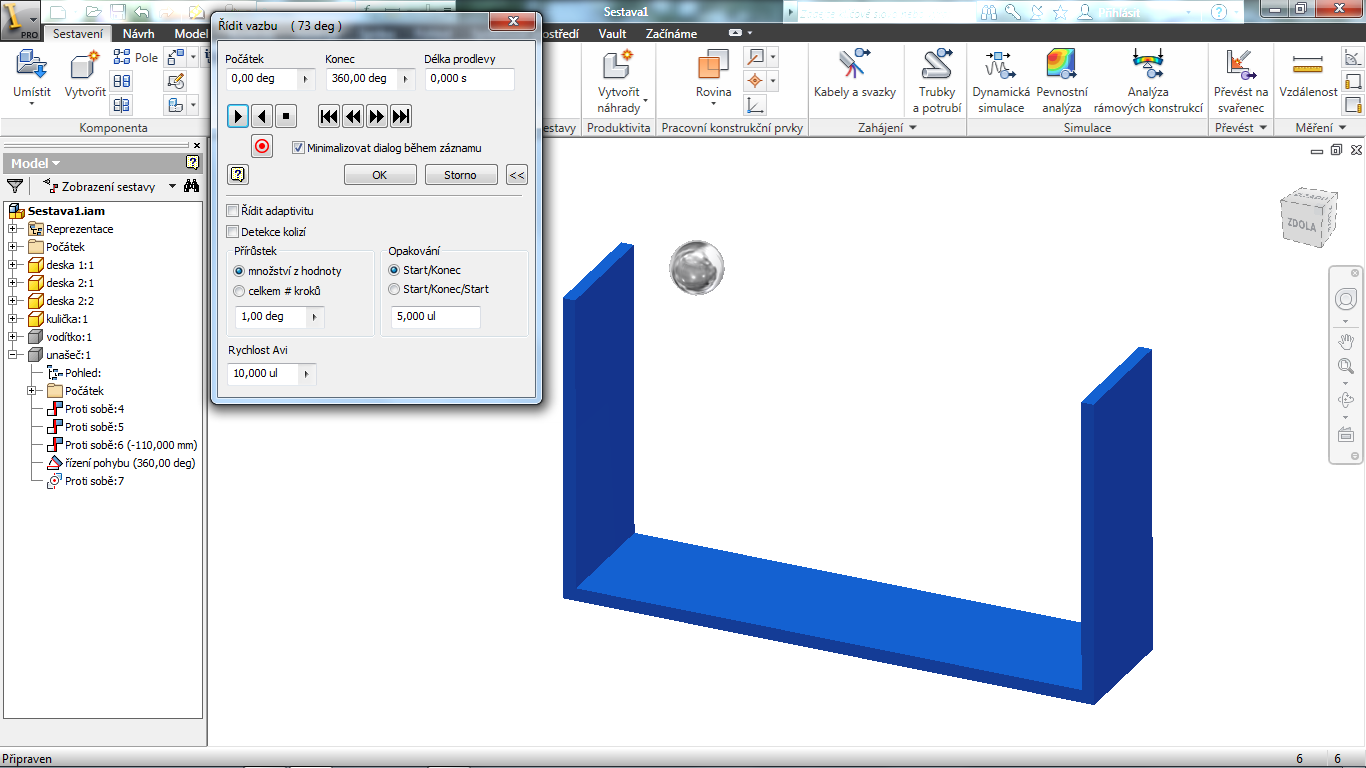1366x768 pixels.
Task: Switch to the Vault ribbon tab
Action: (613, 34)
